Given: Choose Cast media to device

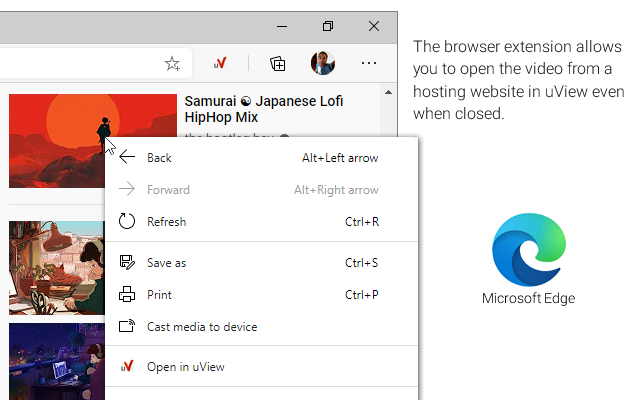Looking at the screenshot, I should click(202, 327).
